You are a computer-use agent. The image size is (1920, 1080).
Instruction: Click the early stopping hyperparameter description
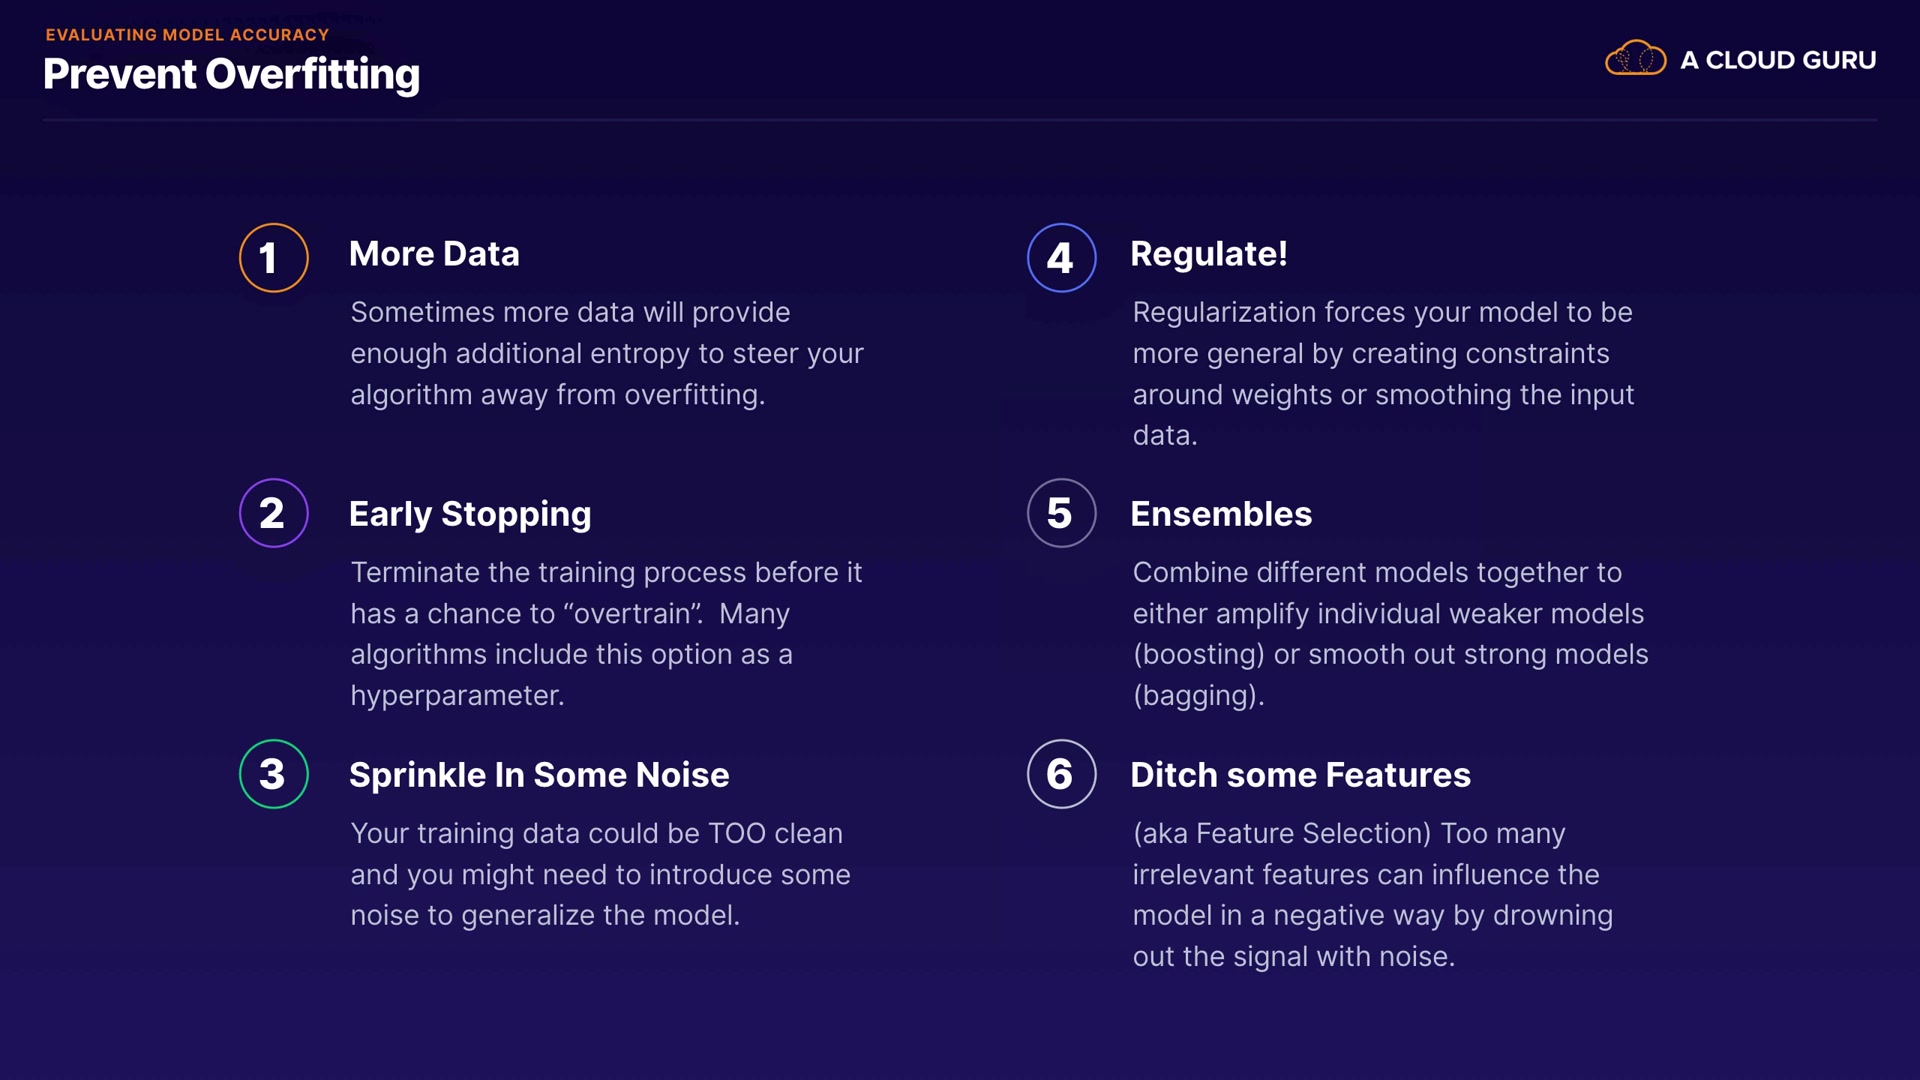(x=606, y=633)
